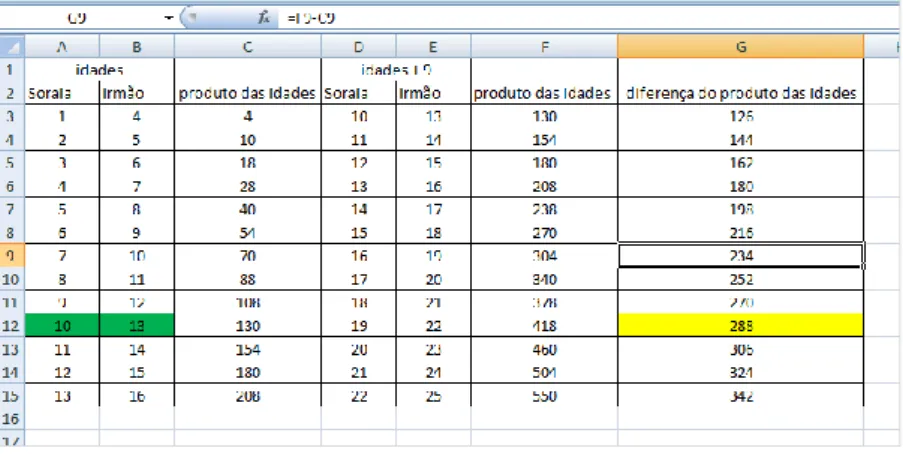Click cell with value 418
903x454 pixels.
[544, 326]
